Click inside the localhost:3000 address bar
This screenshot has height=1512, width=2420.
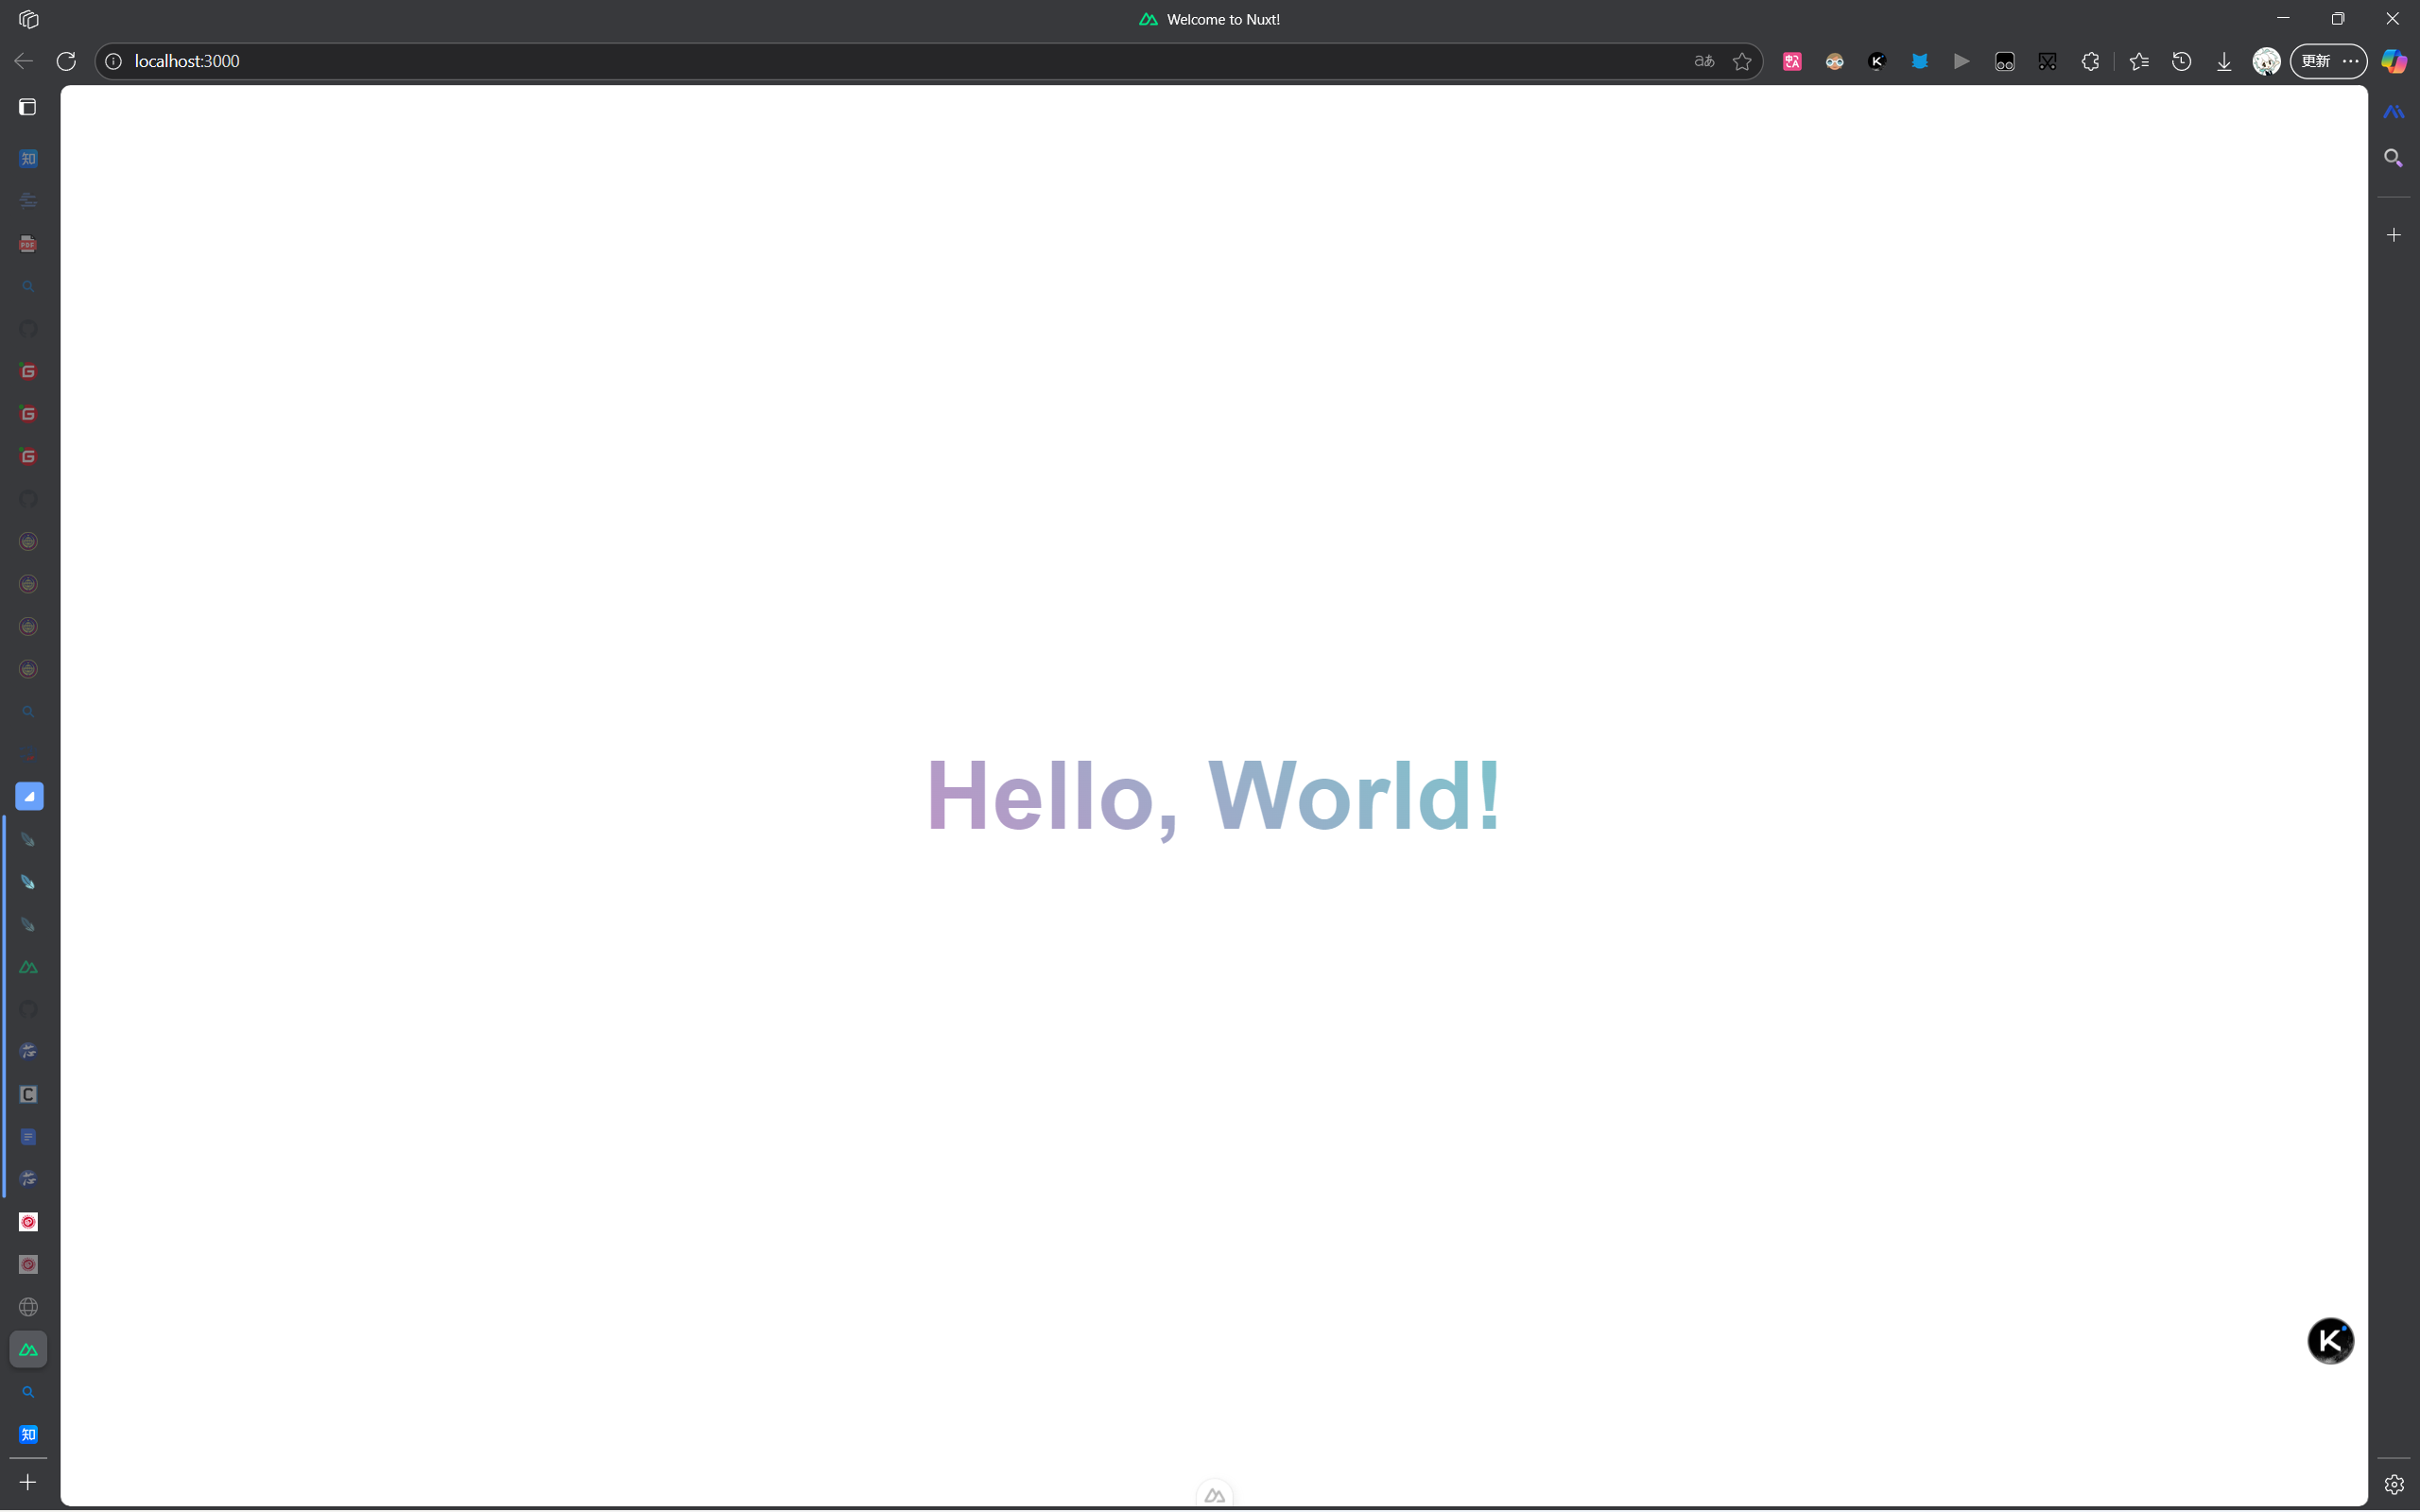(x=400, y=61)
